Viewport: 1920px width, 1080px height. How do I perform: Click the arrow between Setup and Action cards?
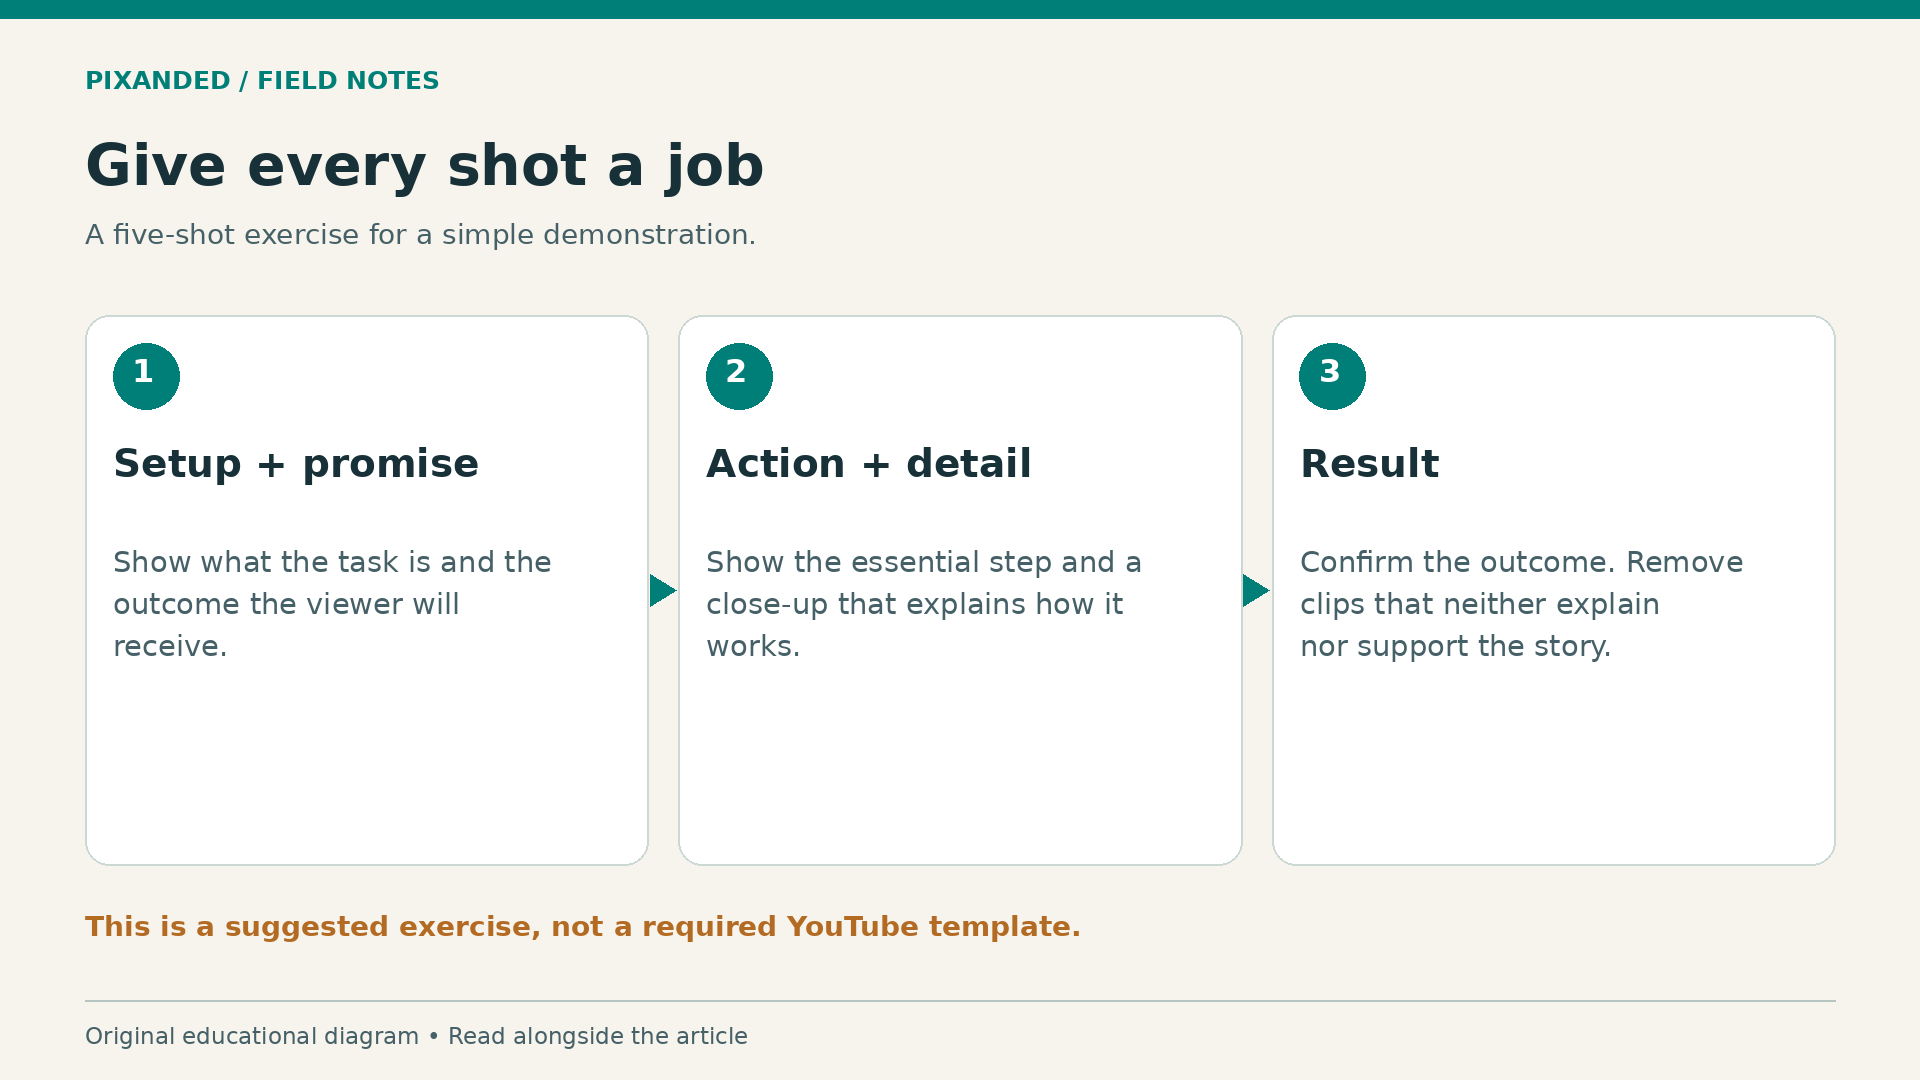click(x=663, y=590)
